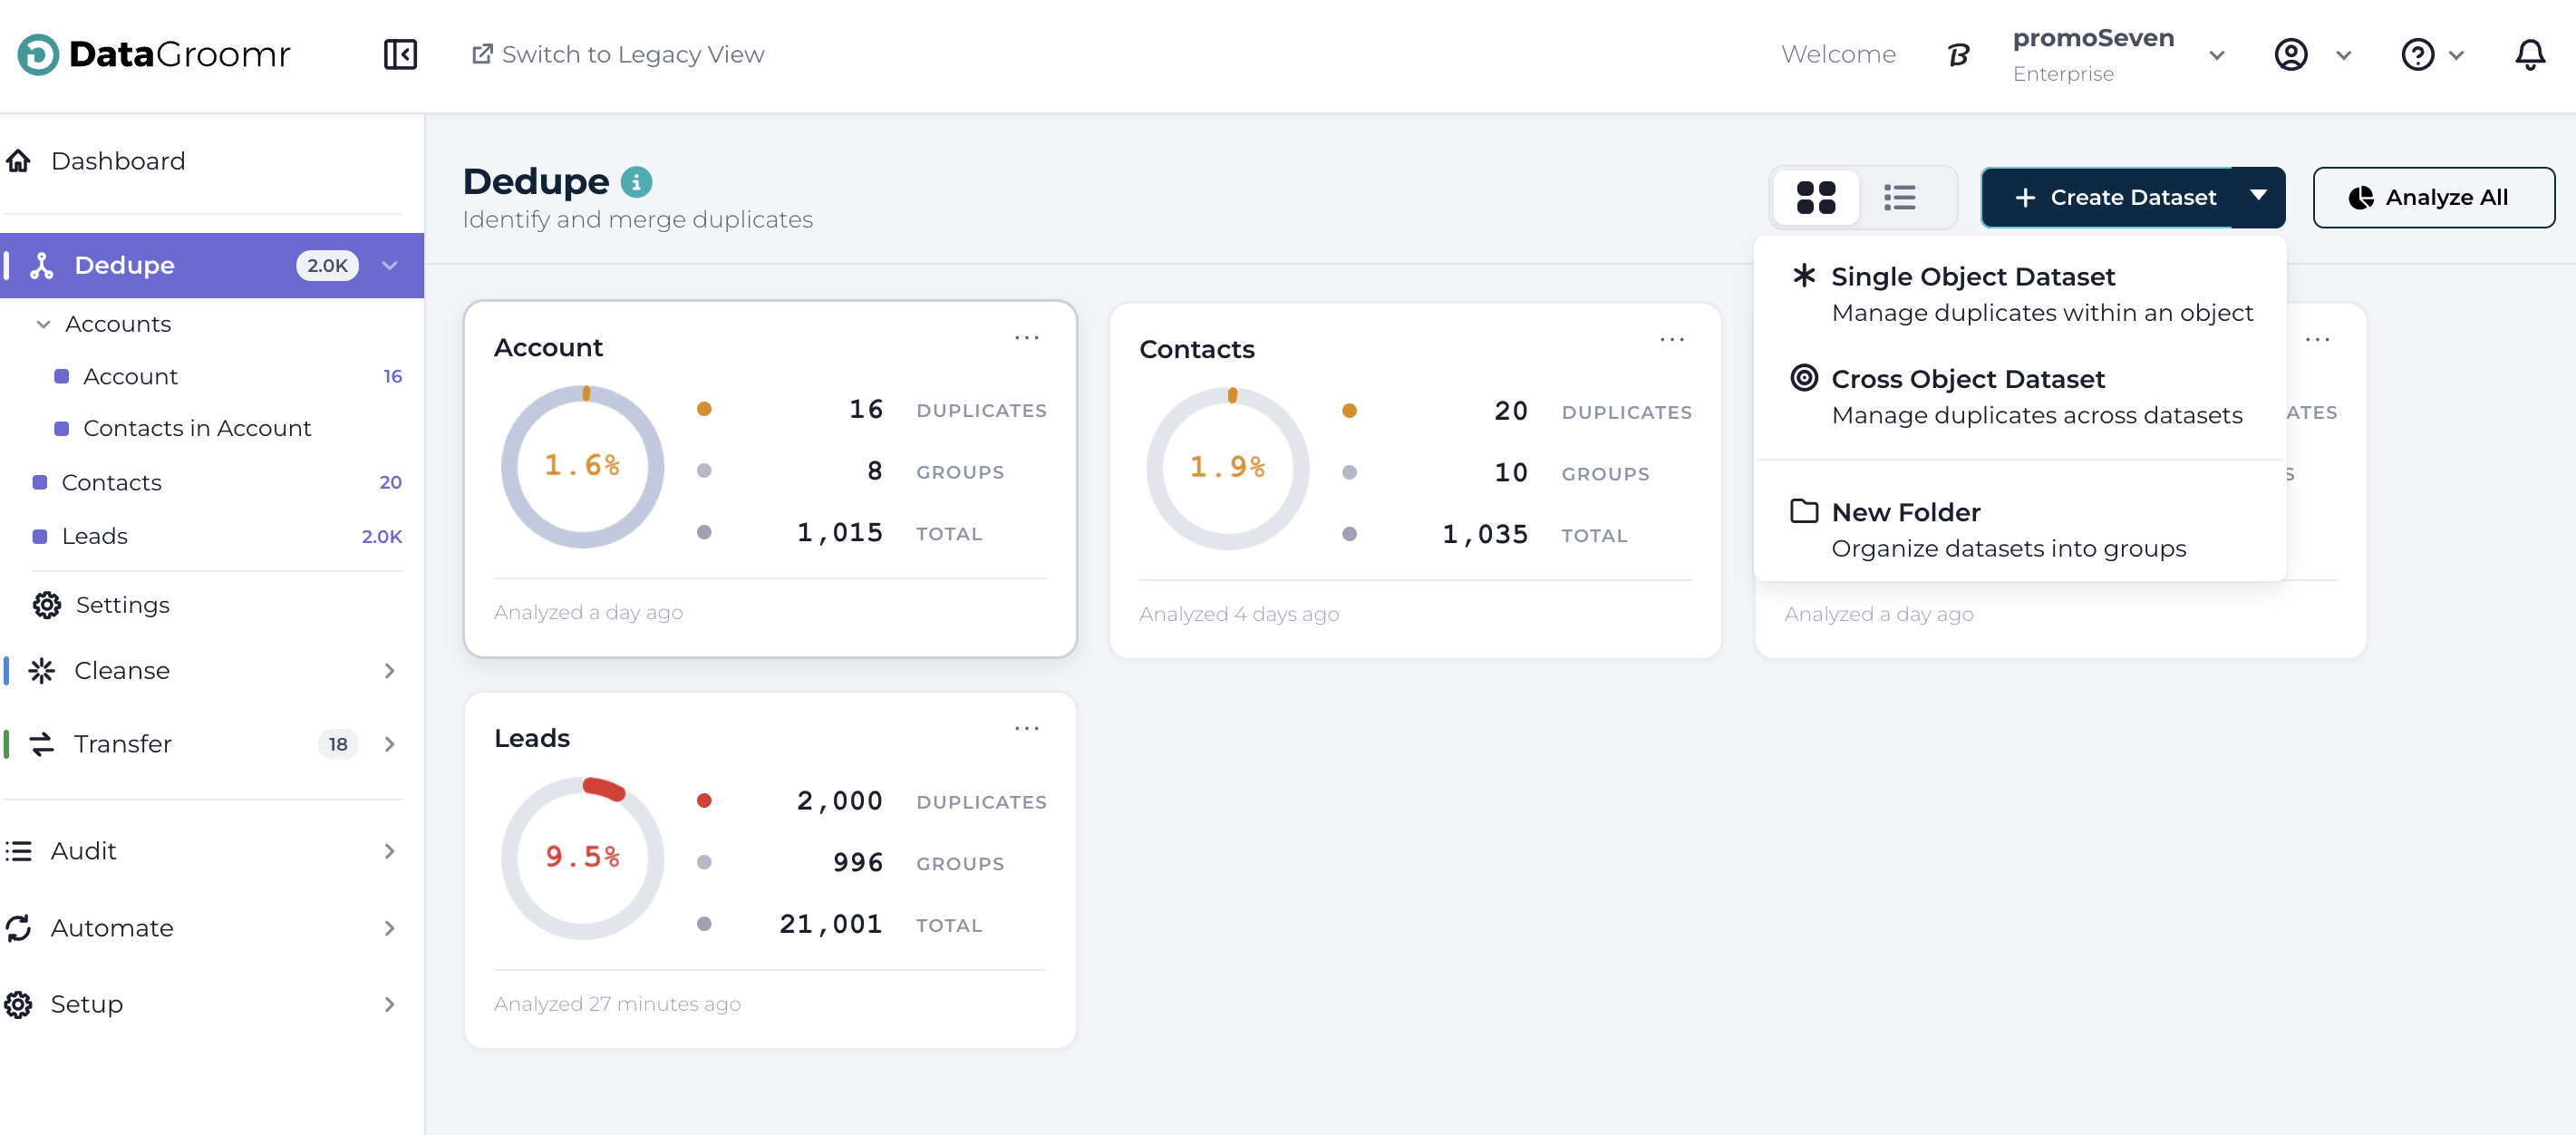The height and width of the screenshot is (1135, 2576).
Task: Switch to list view layout
Action: coord(1899,198)
